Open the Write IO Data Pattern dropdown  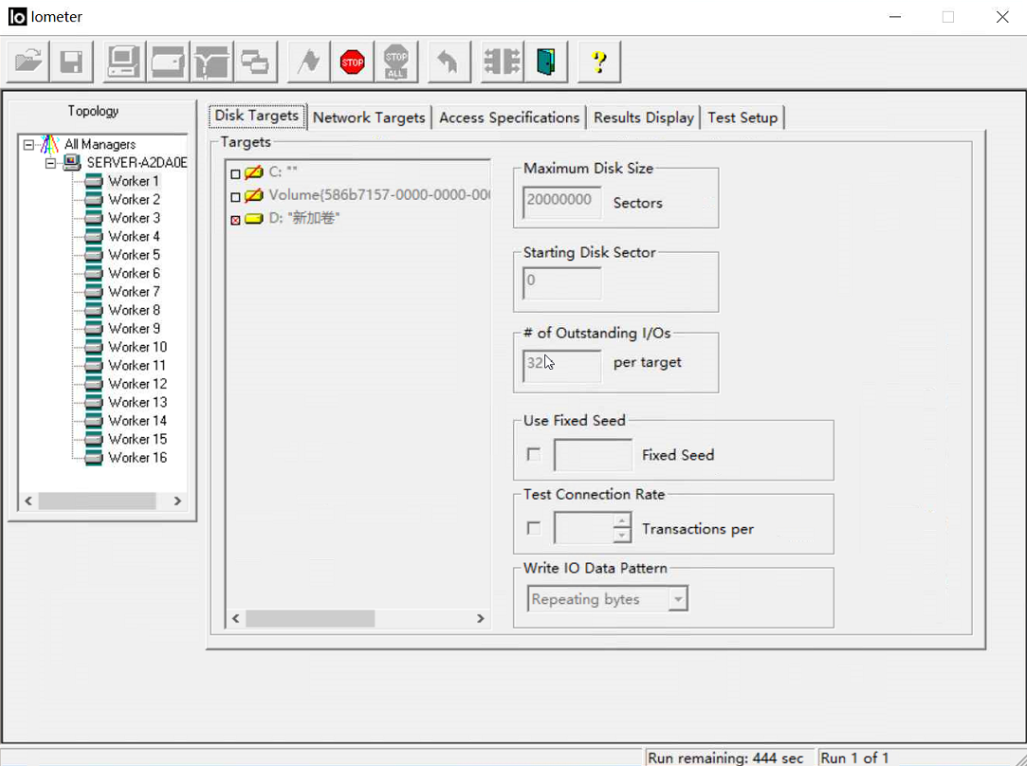[x=678, y=600]
